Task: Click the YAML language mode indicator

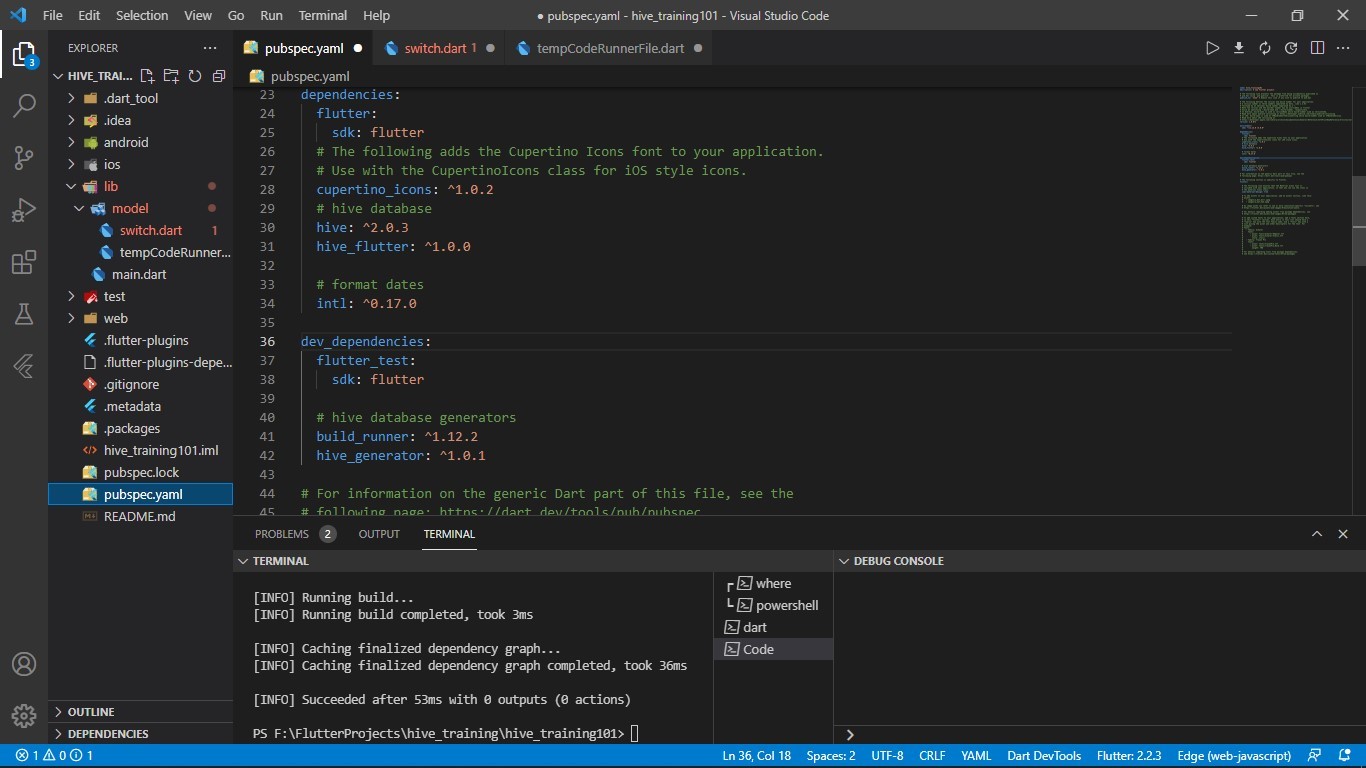Action: (x=976, y=756)
